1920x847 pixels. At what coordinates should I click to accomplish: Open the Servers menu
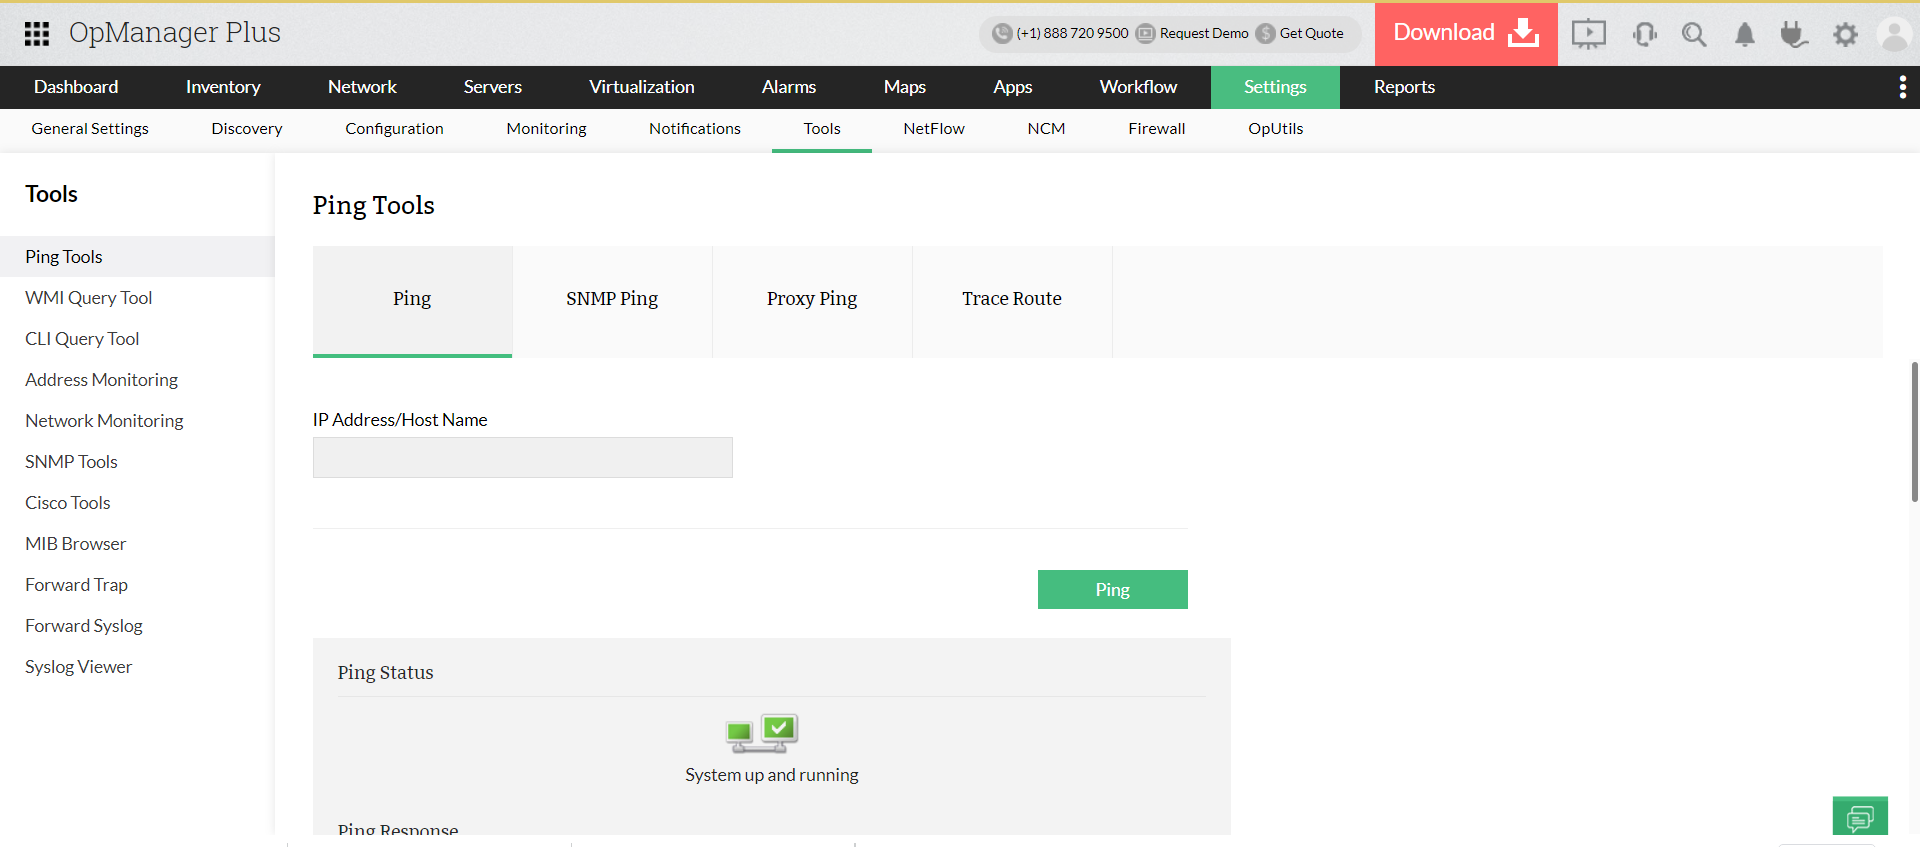pyautogui.click(x=493, y=88)
